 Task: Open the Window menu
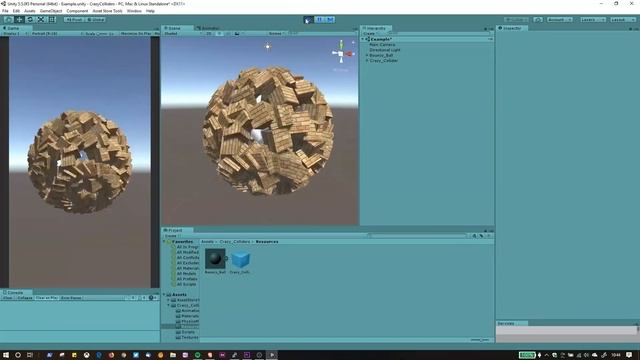[134, 11]
